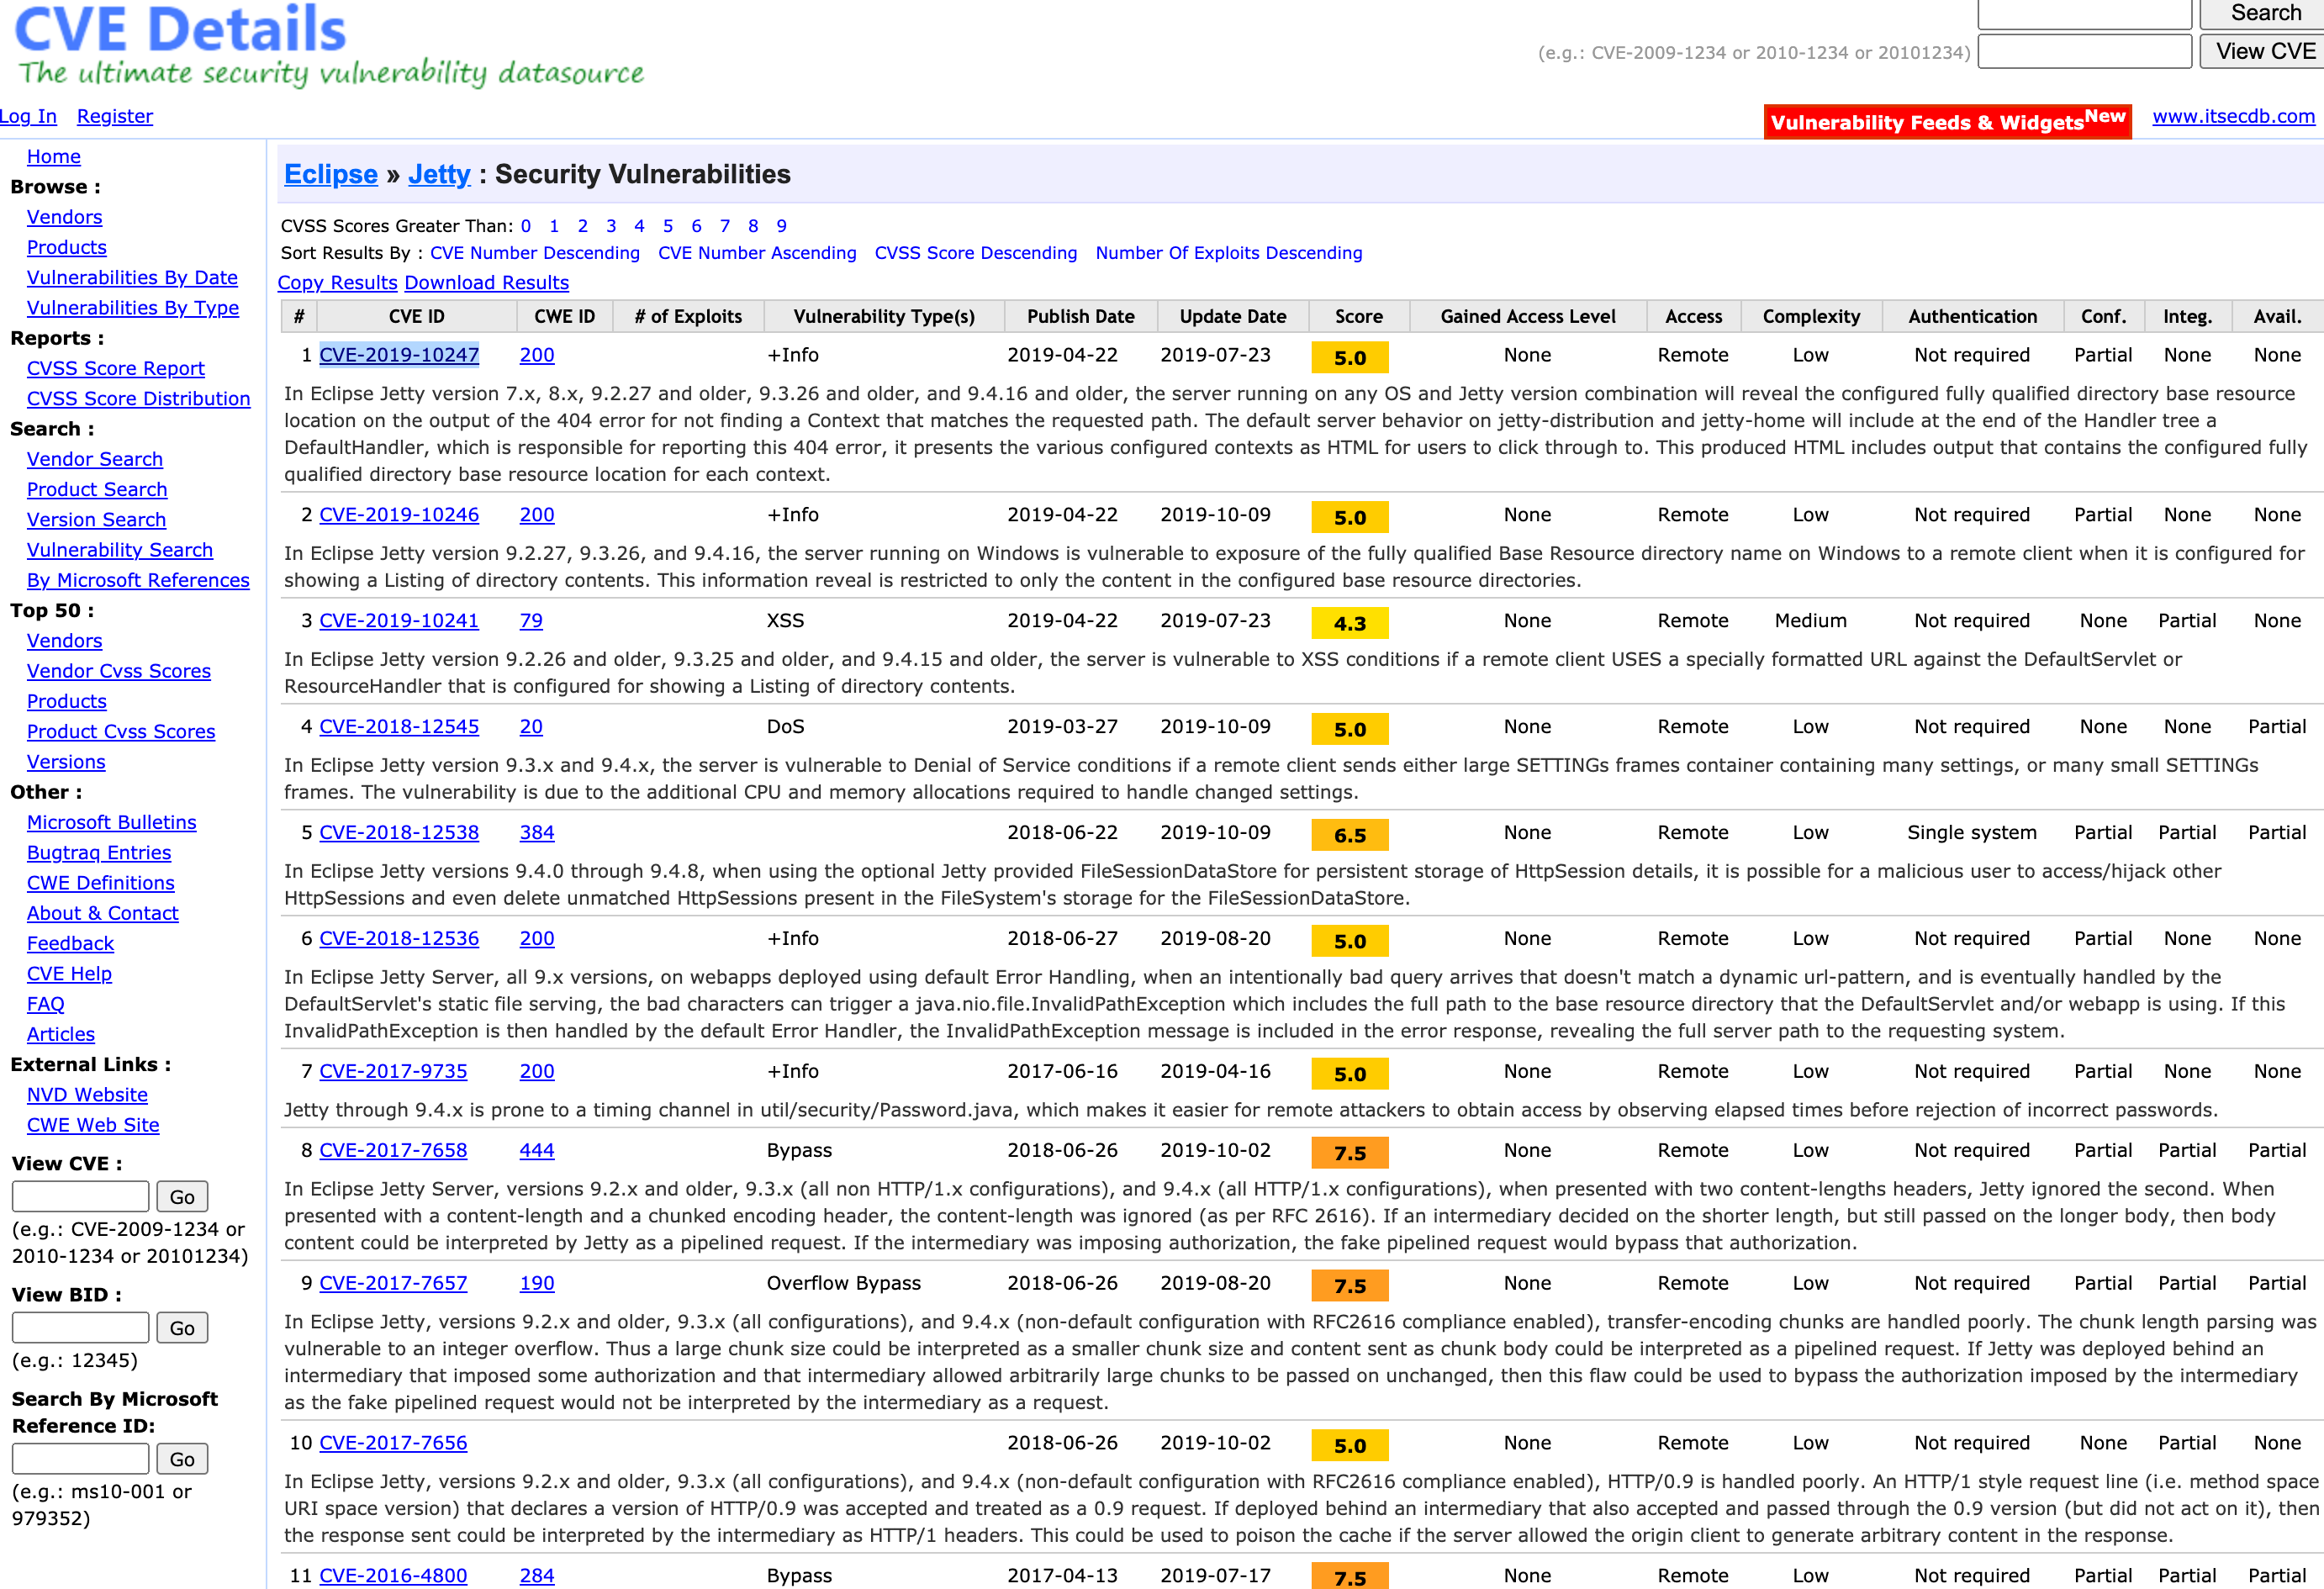Image resolution: width=2324 pixels, height=1589 pixels.
Task: Open CVE-2019-10241 details
Action: (x=399, y=621)
